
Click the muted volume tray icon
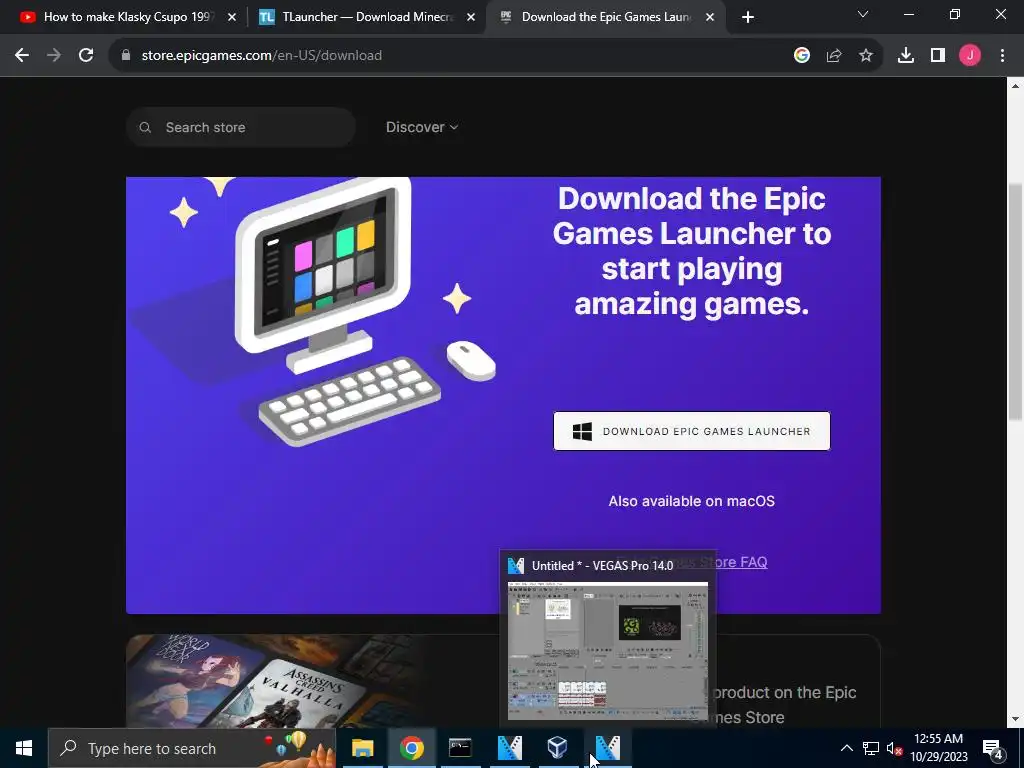pos(894,748)
